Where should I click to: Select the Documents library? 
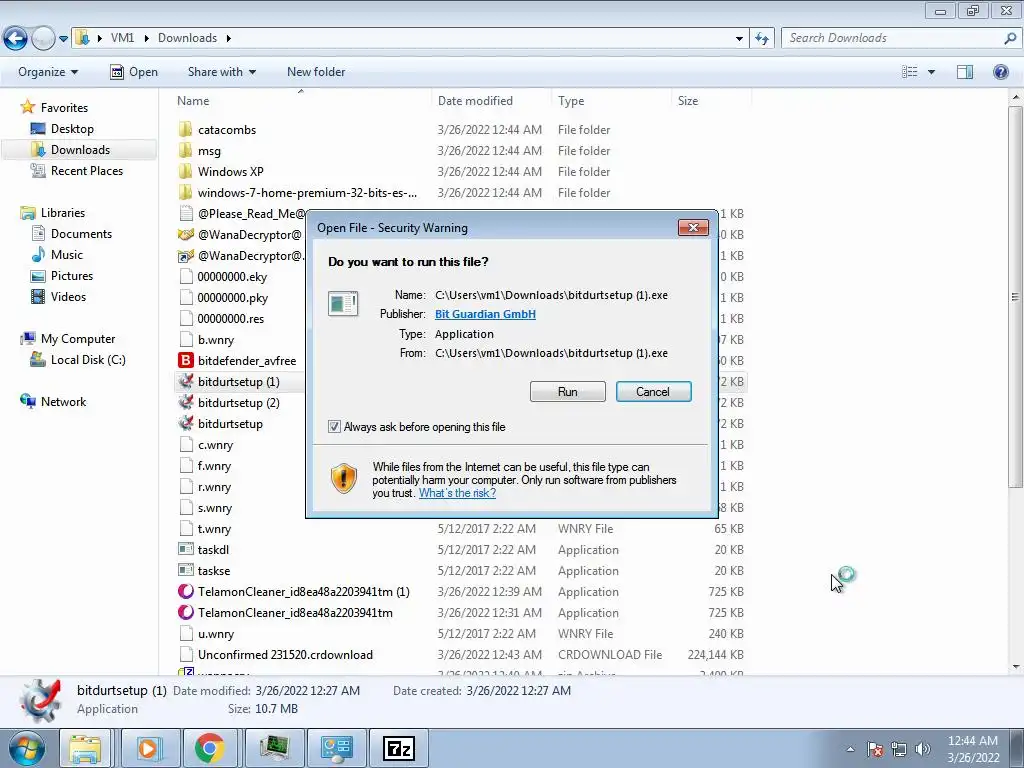tap(81, 234)
